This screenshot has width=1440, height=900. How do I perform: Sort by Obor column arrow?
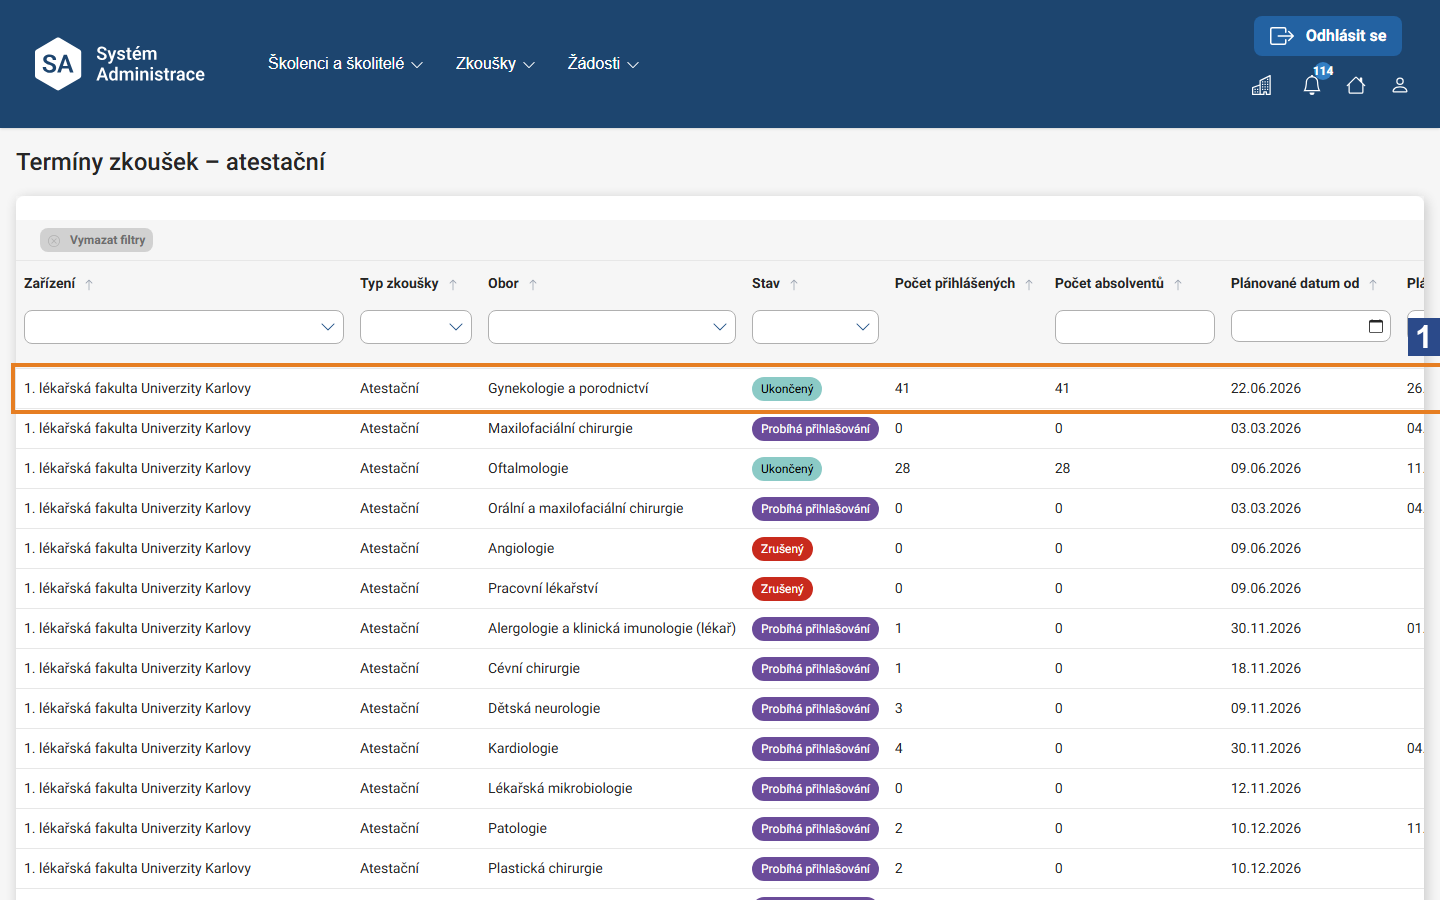point(533,284)
